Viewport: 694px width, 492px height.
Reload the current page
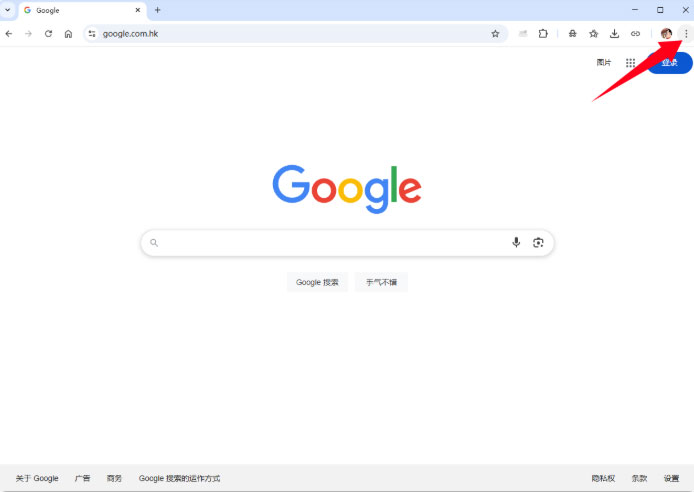point(48,34)
